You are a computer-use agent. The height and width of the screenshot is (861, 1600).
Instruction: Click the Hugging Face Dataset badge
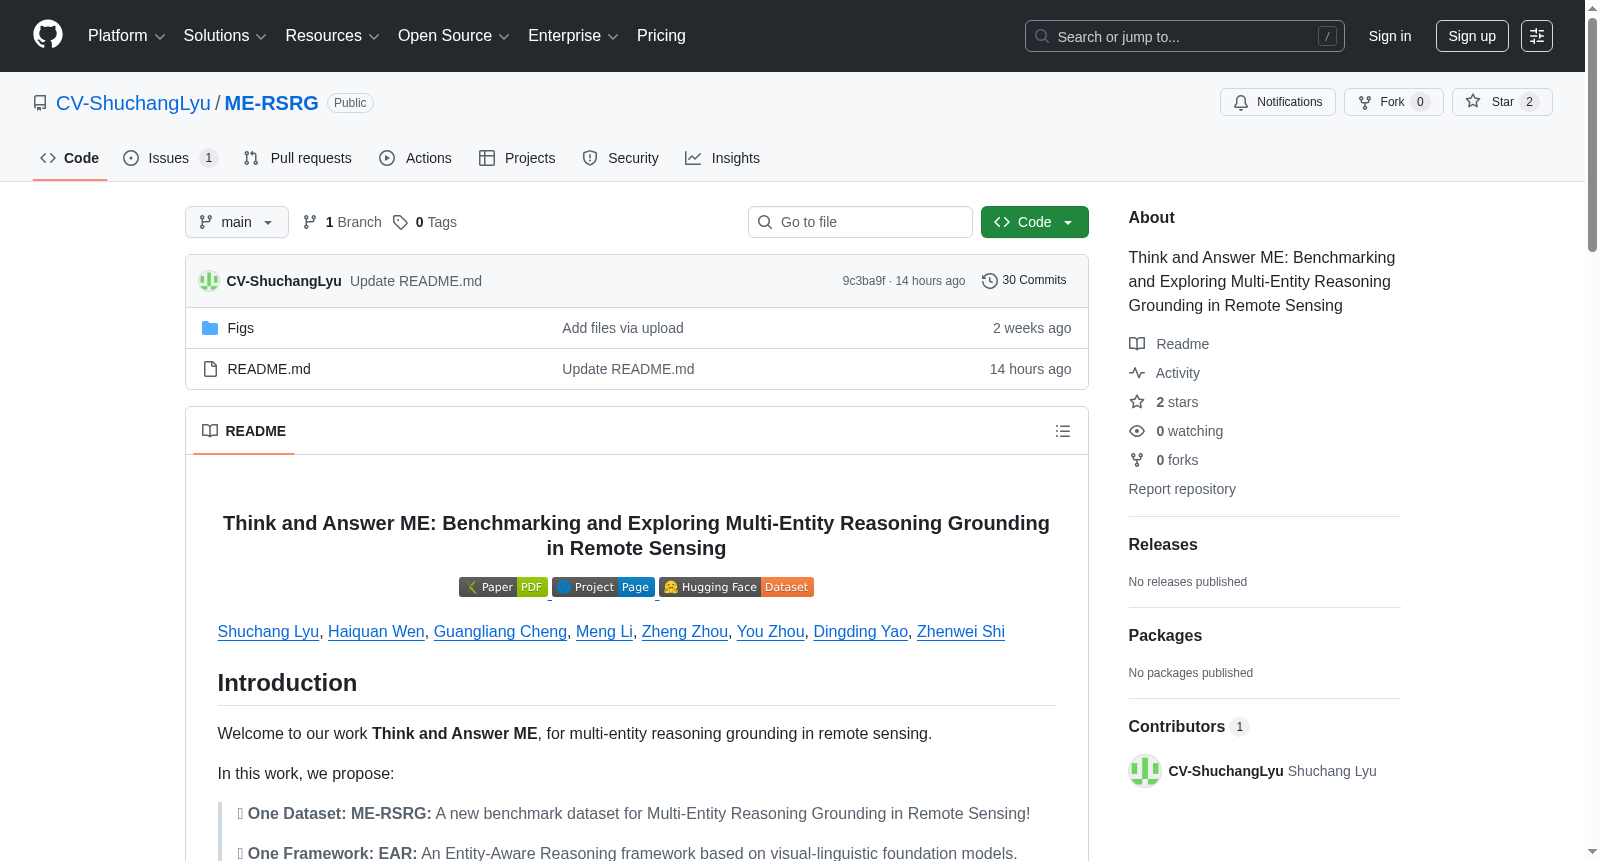coord(736,587)
